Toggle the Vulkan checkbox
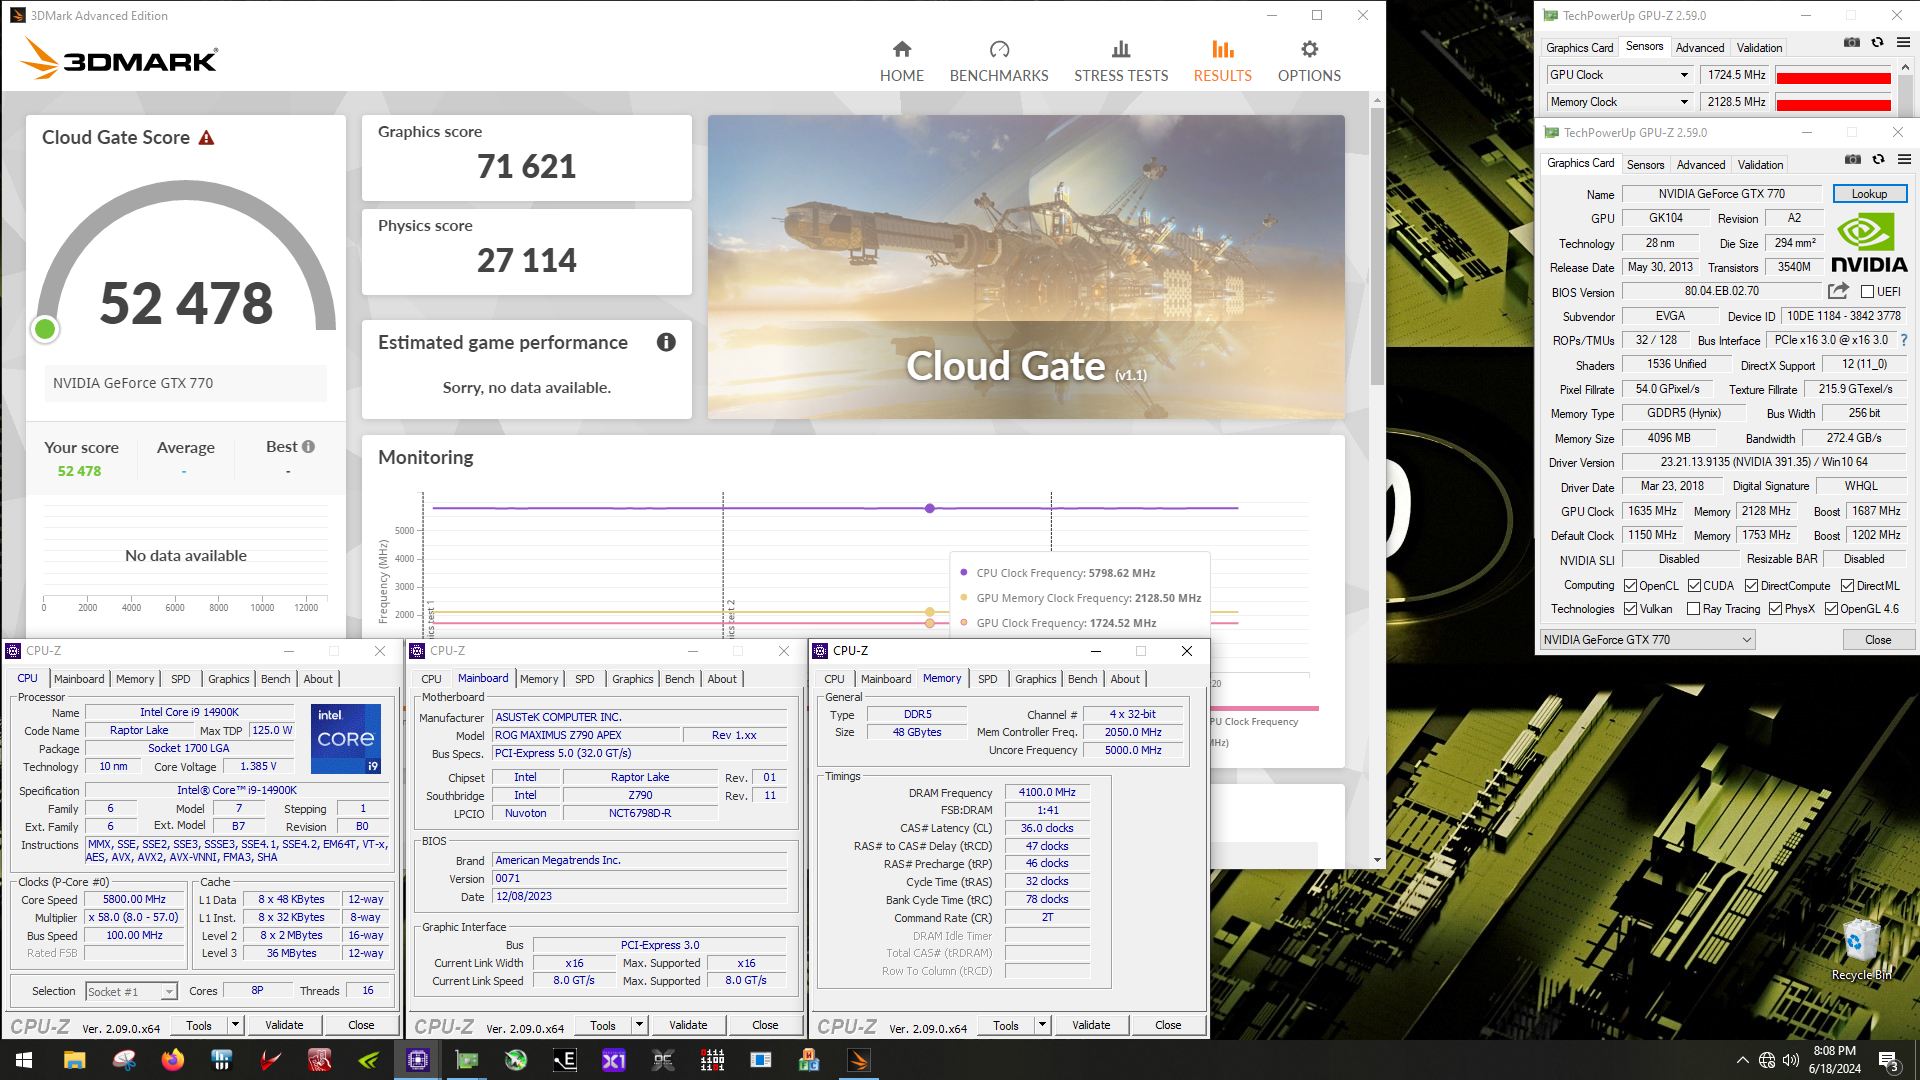Image resolution: width=1920 pixels, height=1080 pixels. point(1630,609)
